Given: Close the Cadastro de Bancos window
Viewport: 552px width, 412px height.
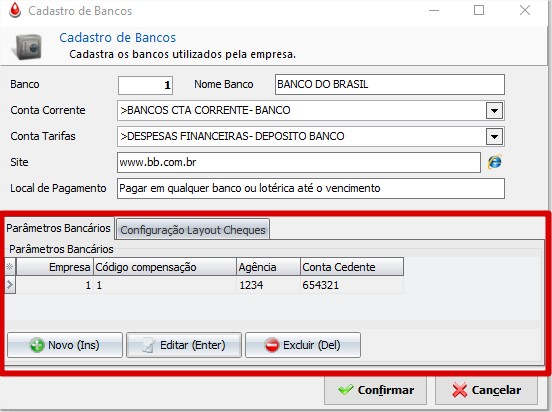Looking at the screenshot, I should (x=525, y=10).
